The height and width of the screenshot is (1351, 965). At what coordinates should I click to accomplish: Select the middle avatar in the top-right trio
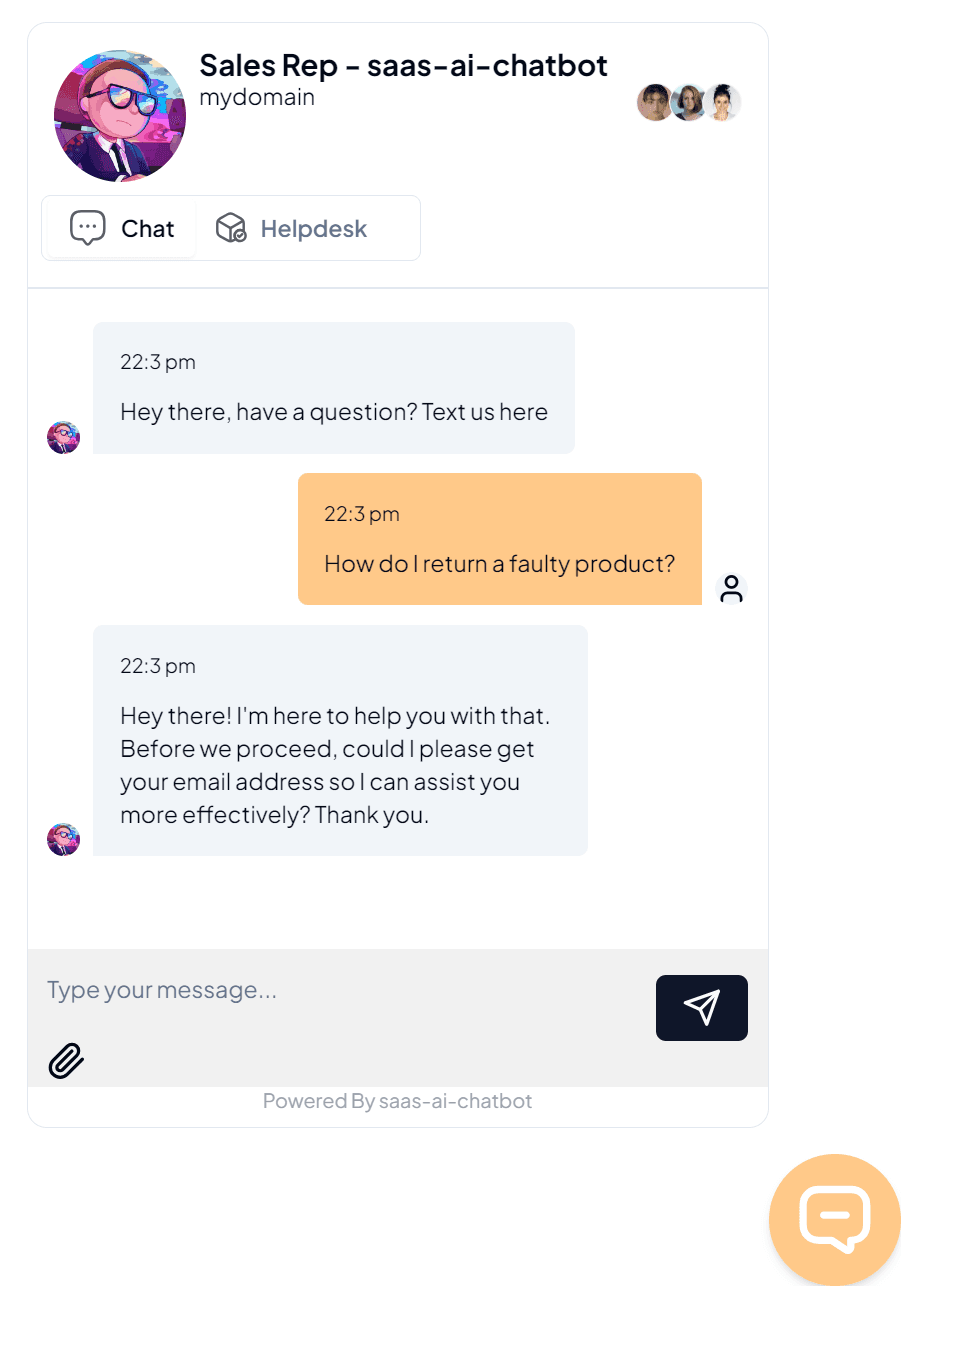(x=689, y=102)
